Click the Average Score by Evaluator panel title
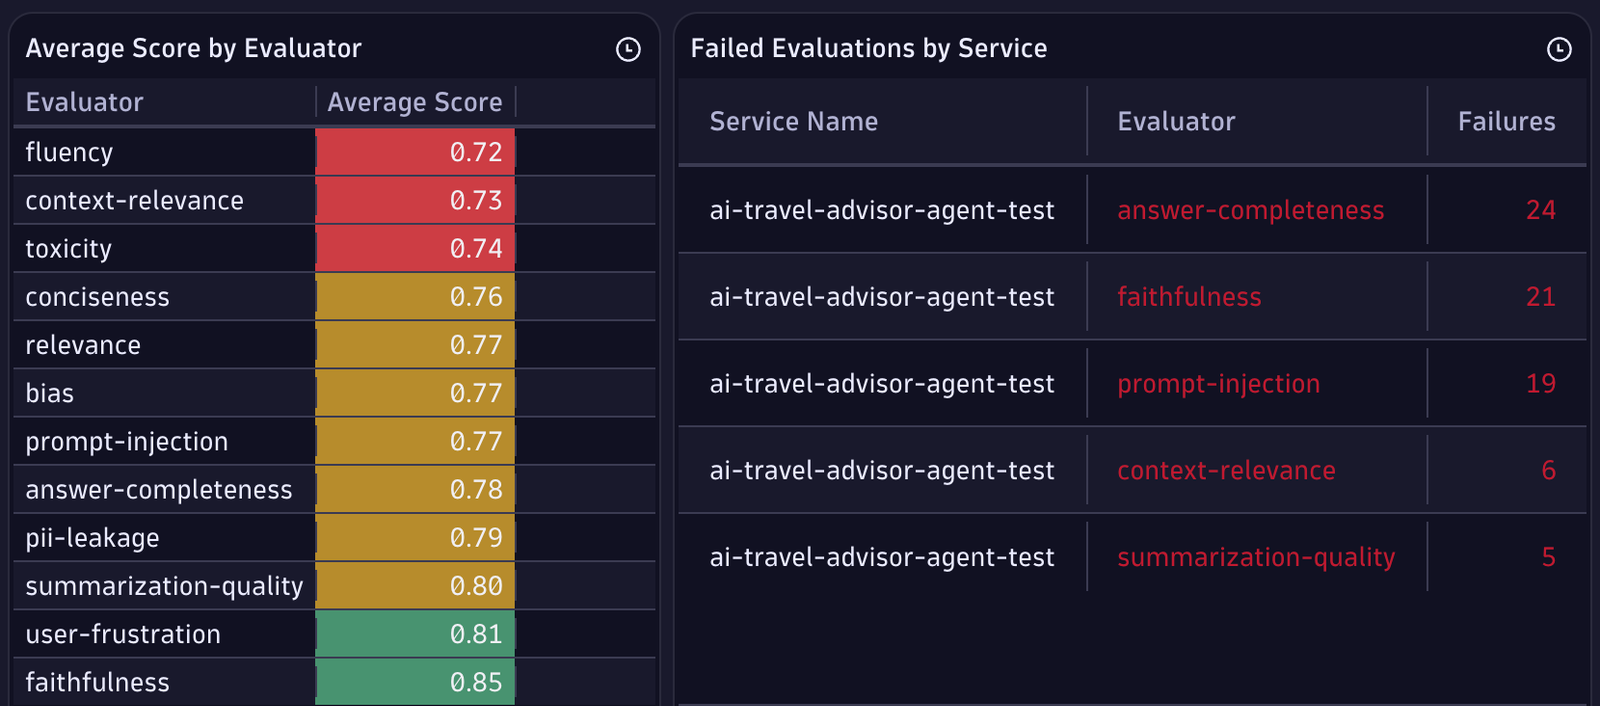Screen dimensions: 1600x706 (194, 49)
